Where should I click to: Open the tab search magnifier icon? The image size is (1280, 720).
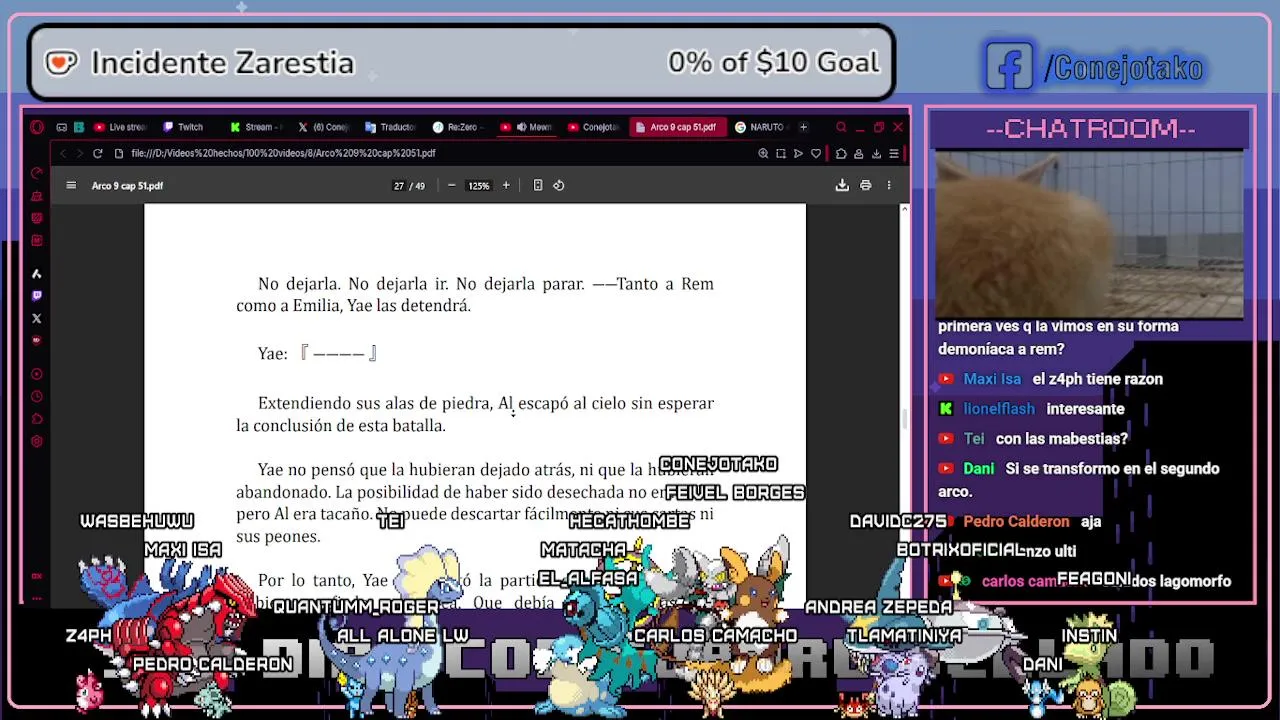841,127
